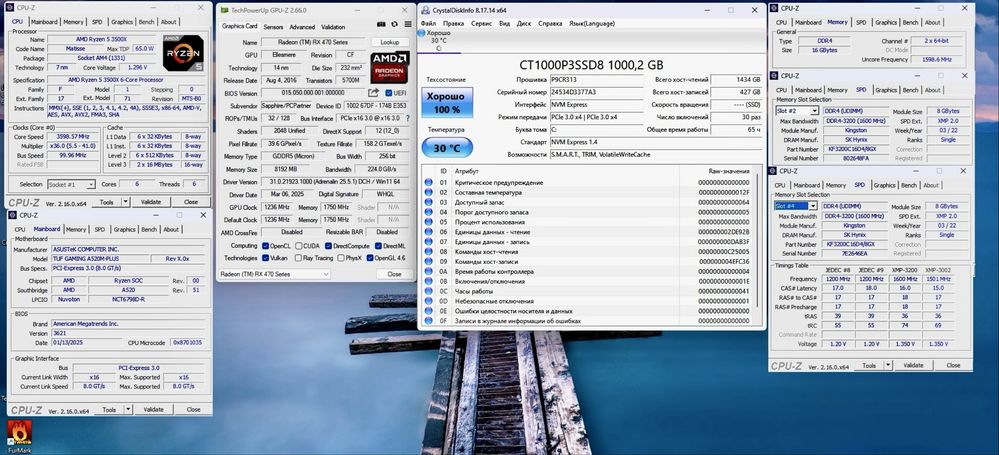999x455 pixels.
Task: Toggle the DirectML checkbox
Action: click(x=378, y=246)
